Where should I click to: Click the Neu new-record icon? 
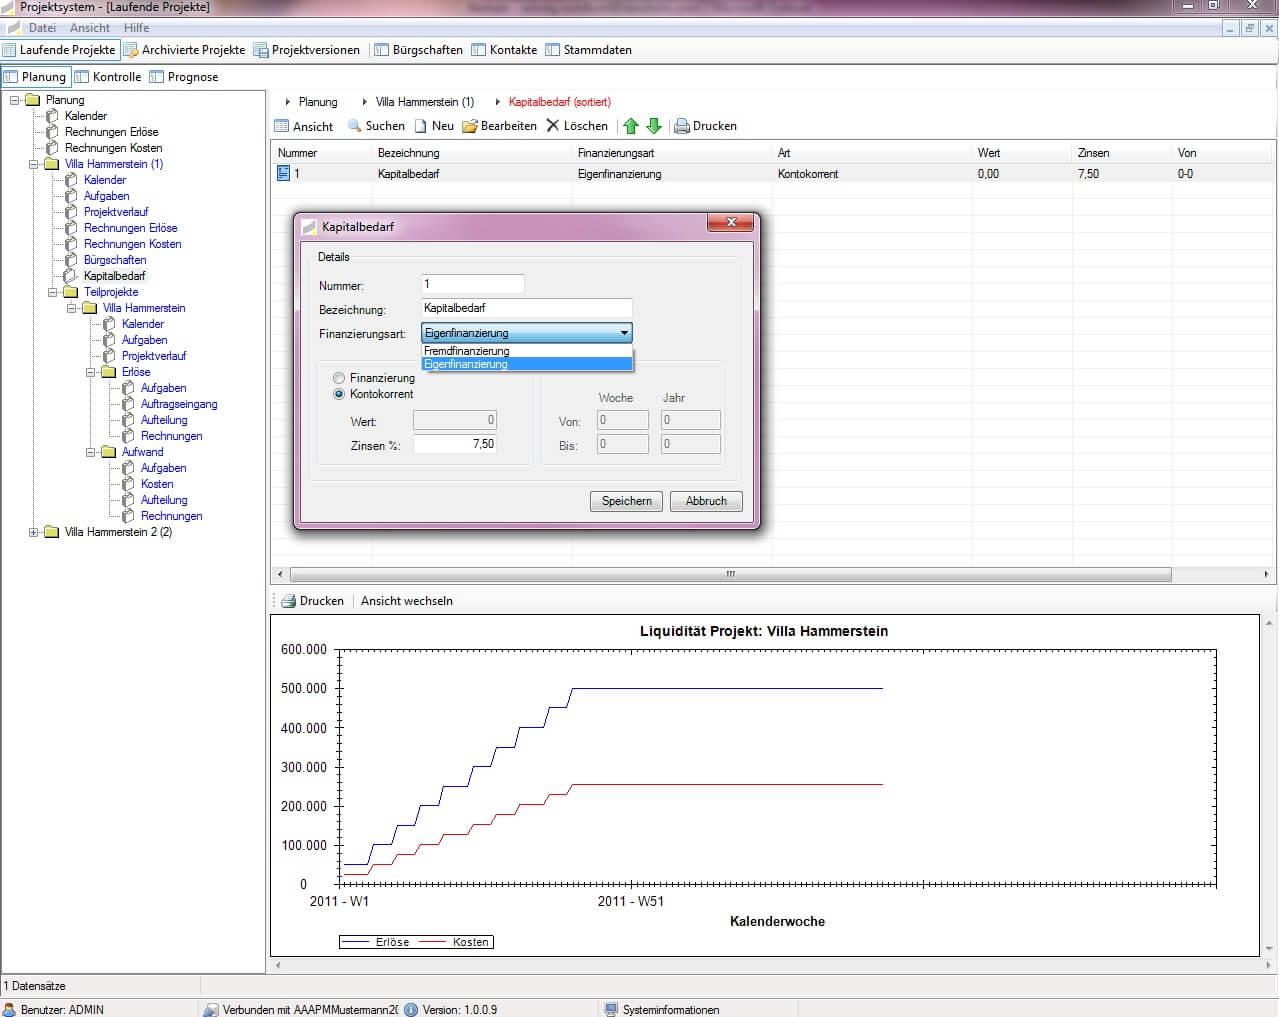(x=421, y=126)
